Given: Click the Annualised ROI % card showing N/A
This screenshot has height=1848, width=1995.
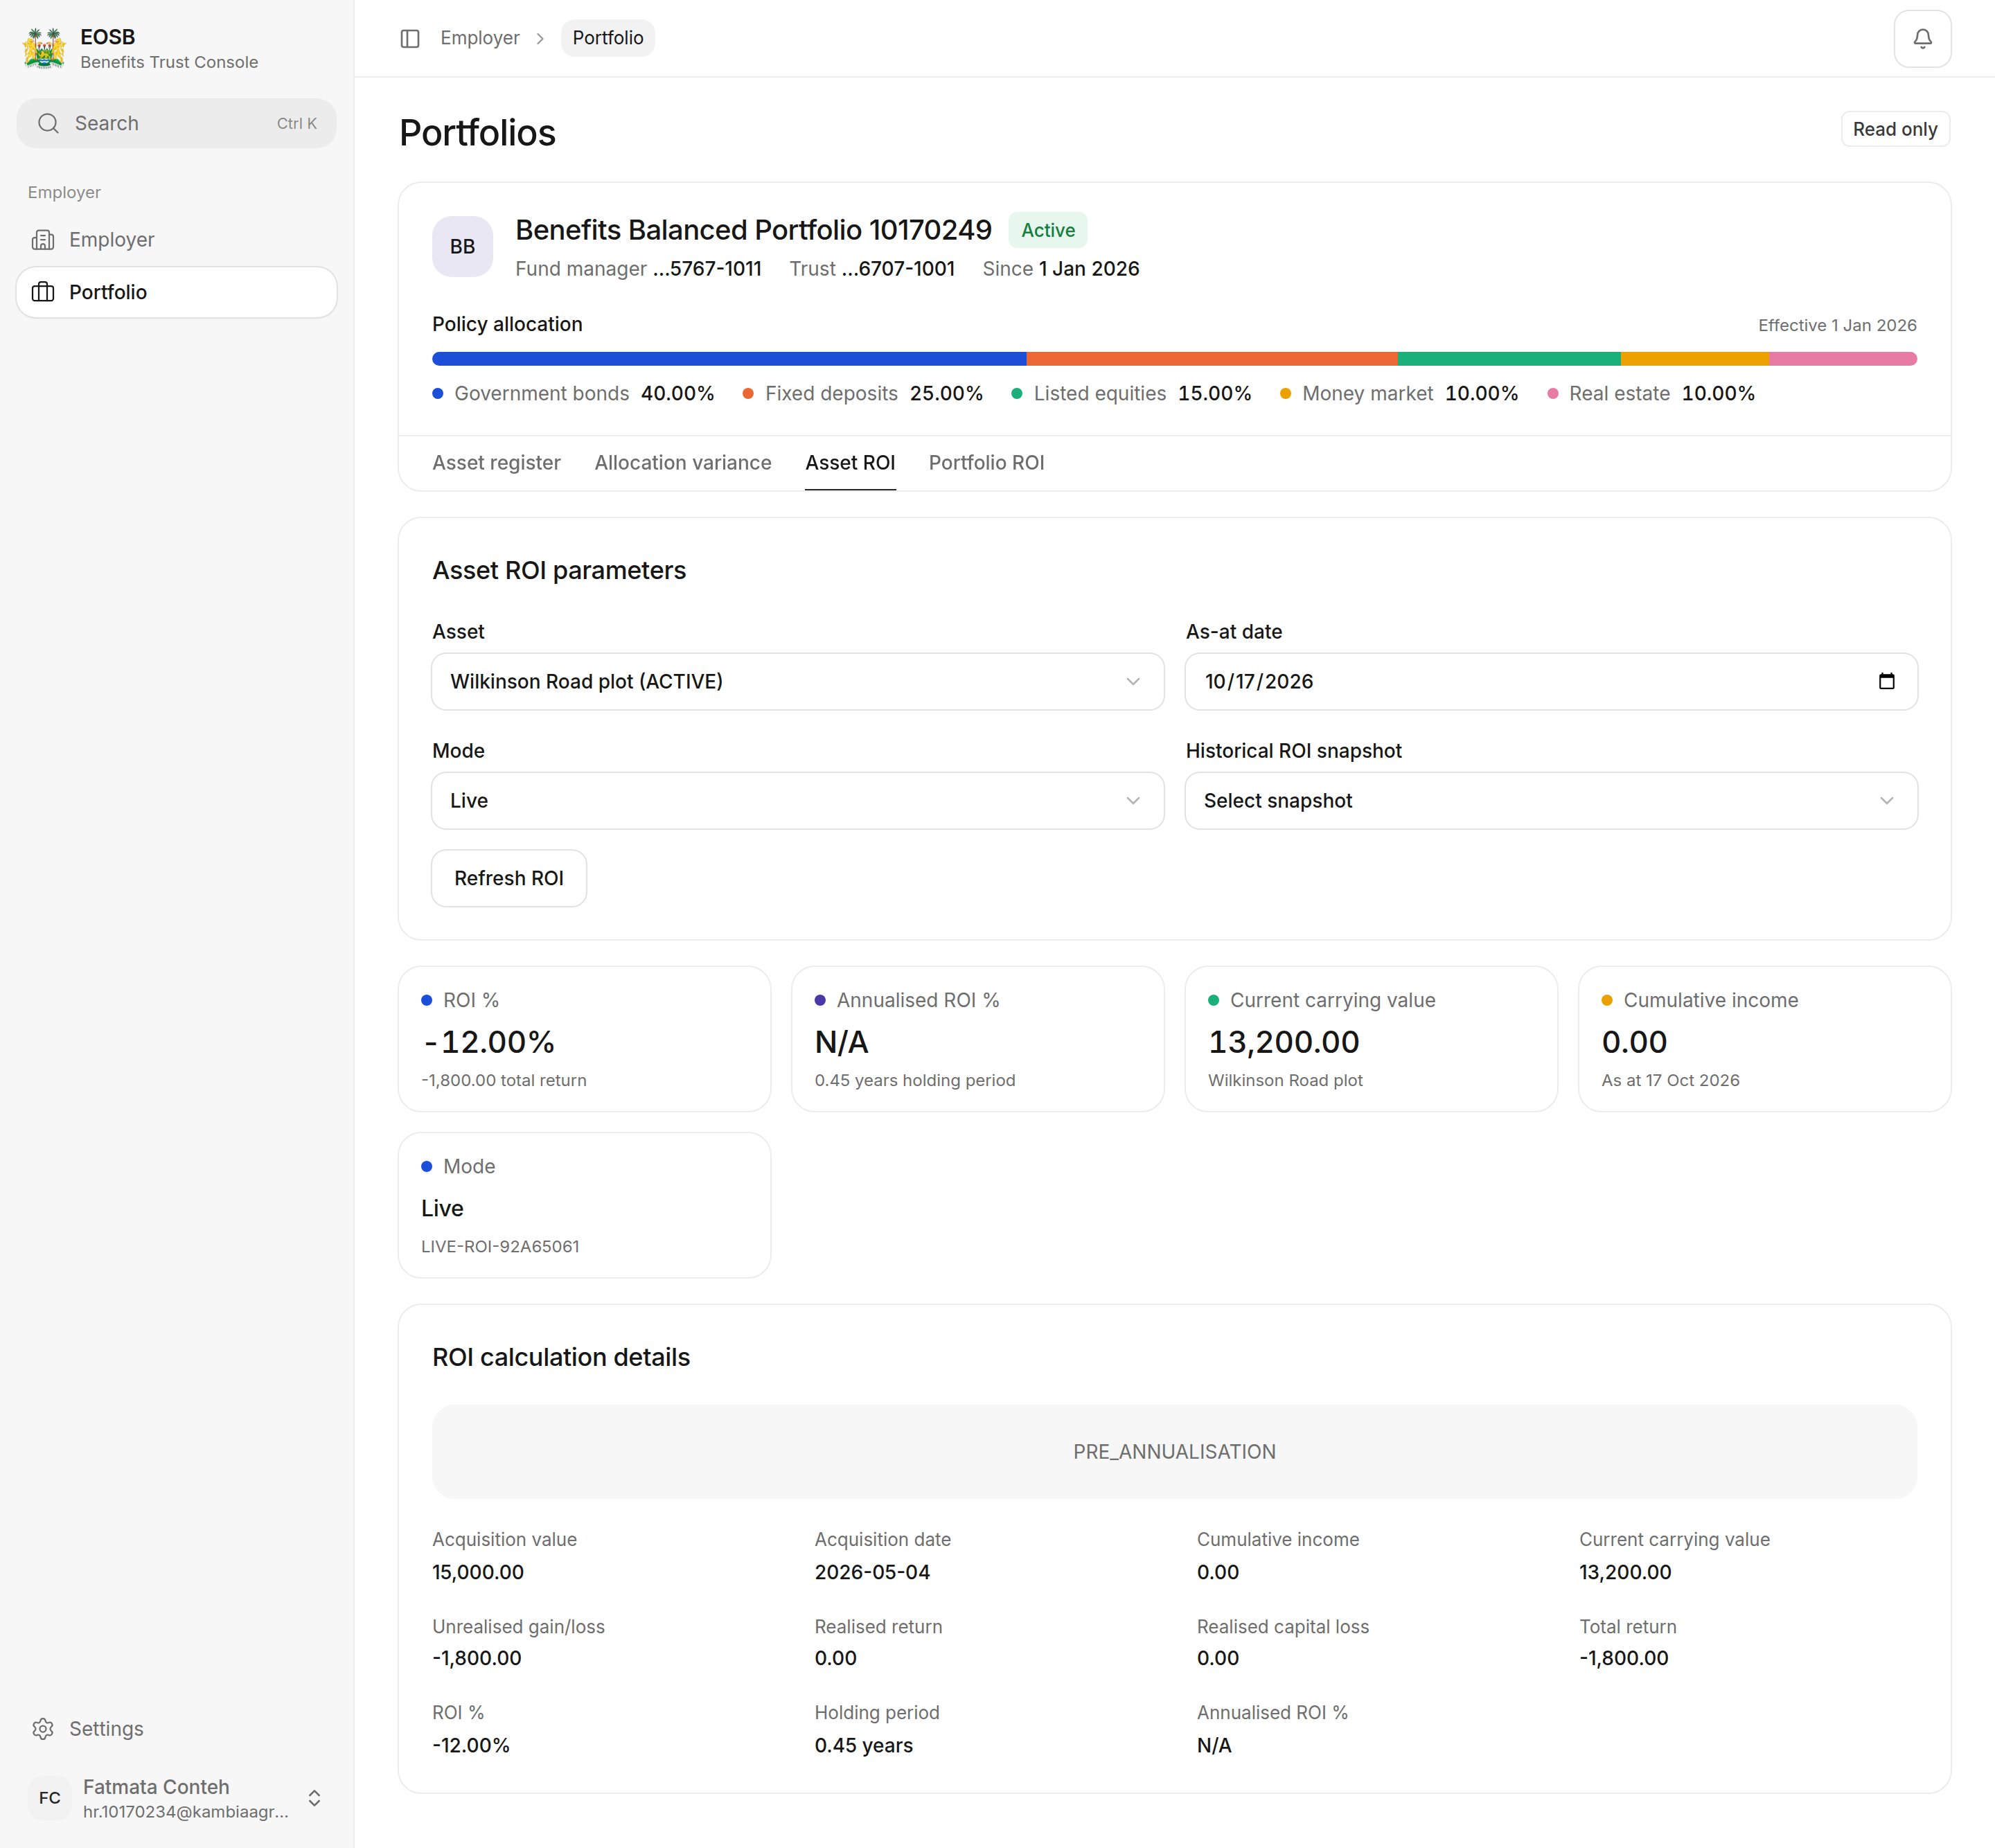Looking at the screenshot, I should click(x=977, y=1039).
